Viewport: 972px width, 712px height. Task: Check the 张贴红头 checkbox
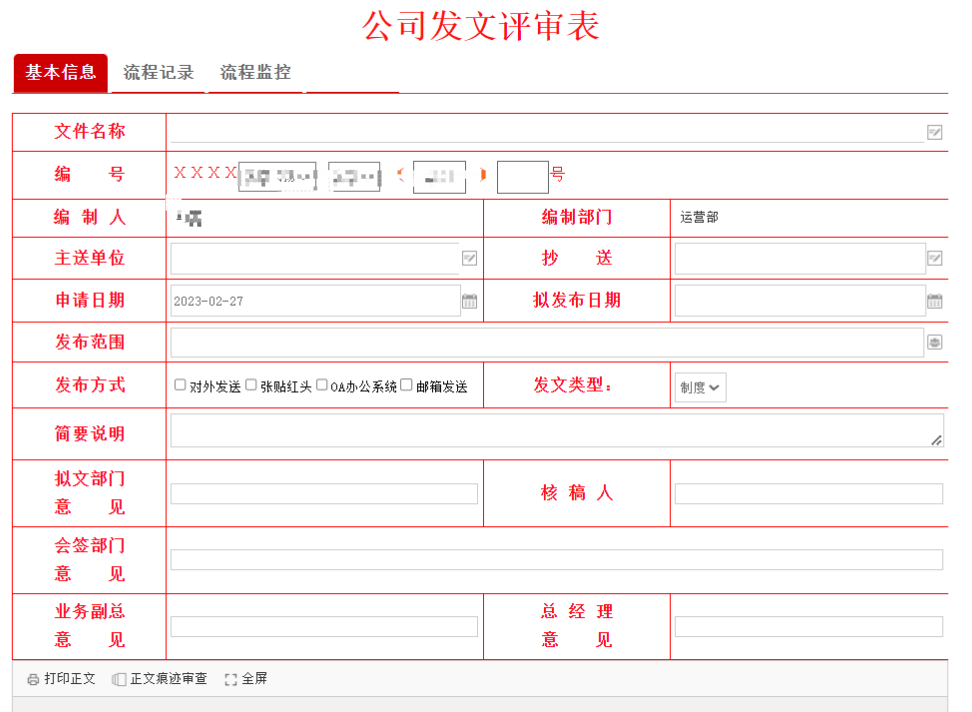click(251, 385)
